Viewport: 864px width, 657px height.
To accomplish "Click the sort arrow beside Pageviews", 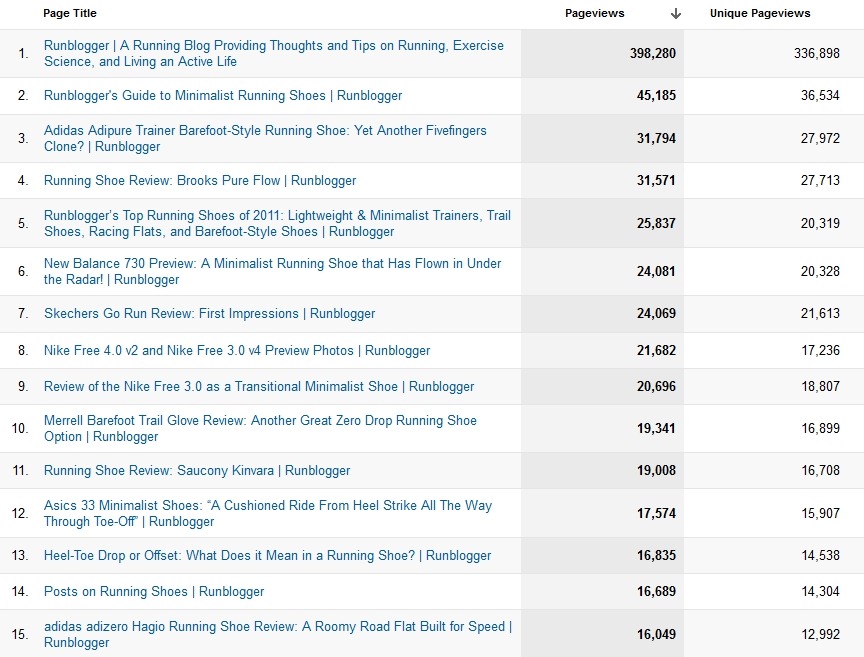I will (x=676, y=14).
